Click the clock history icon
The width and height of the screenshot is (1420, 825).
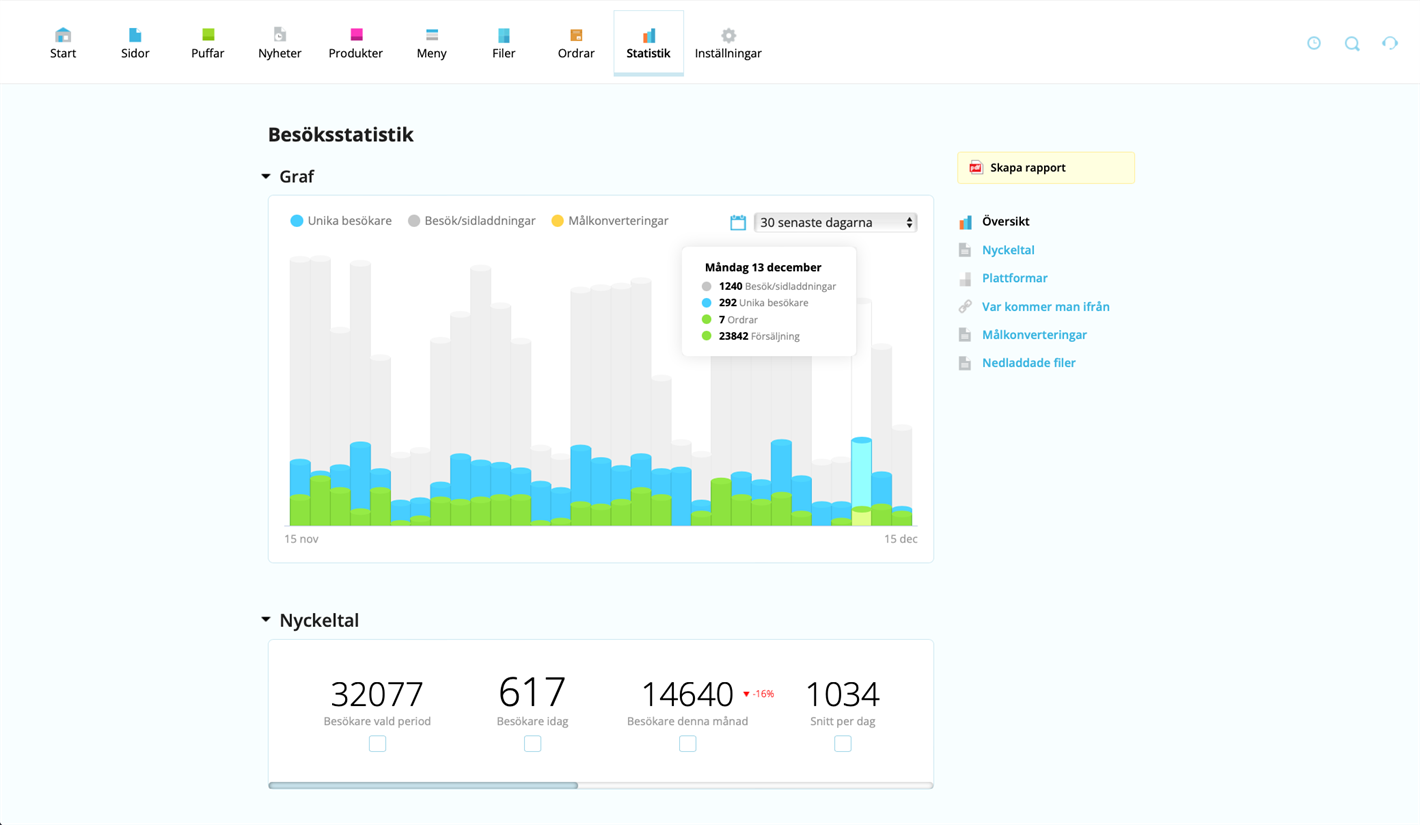pyautogui.click(x=1314, y=43)
